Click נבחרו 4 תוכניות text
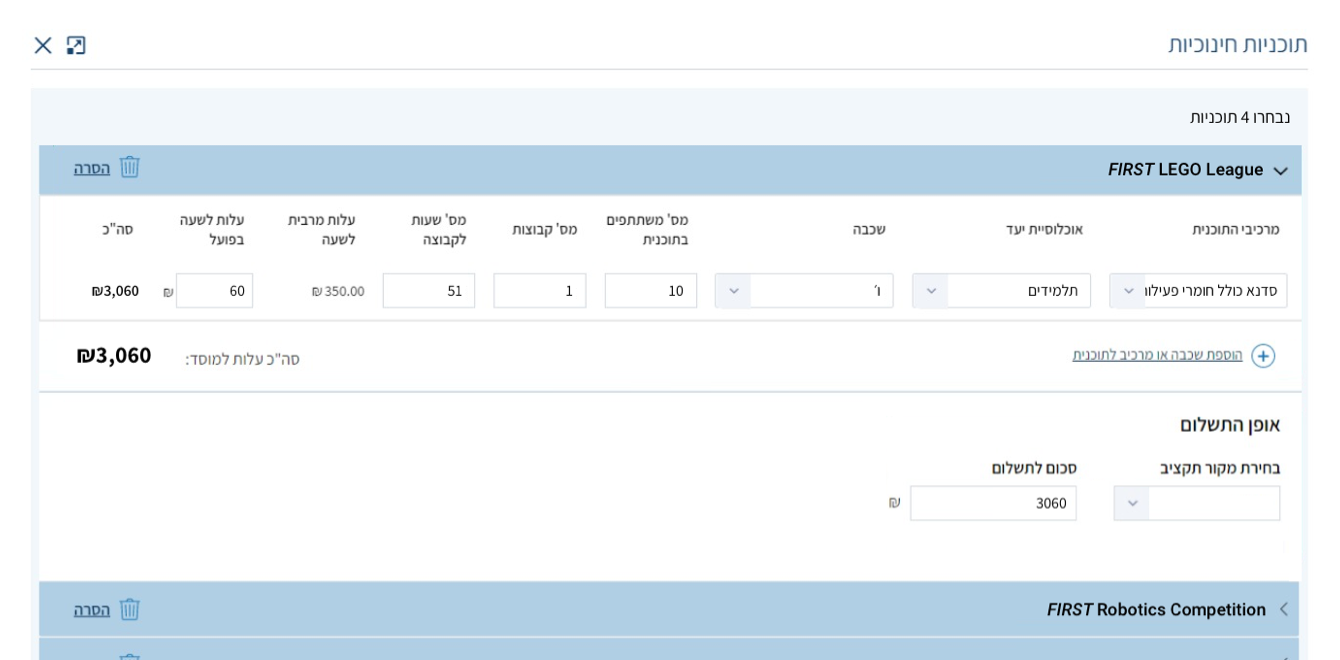 (1240, 117)
